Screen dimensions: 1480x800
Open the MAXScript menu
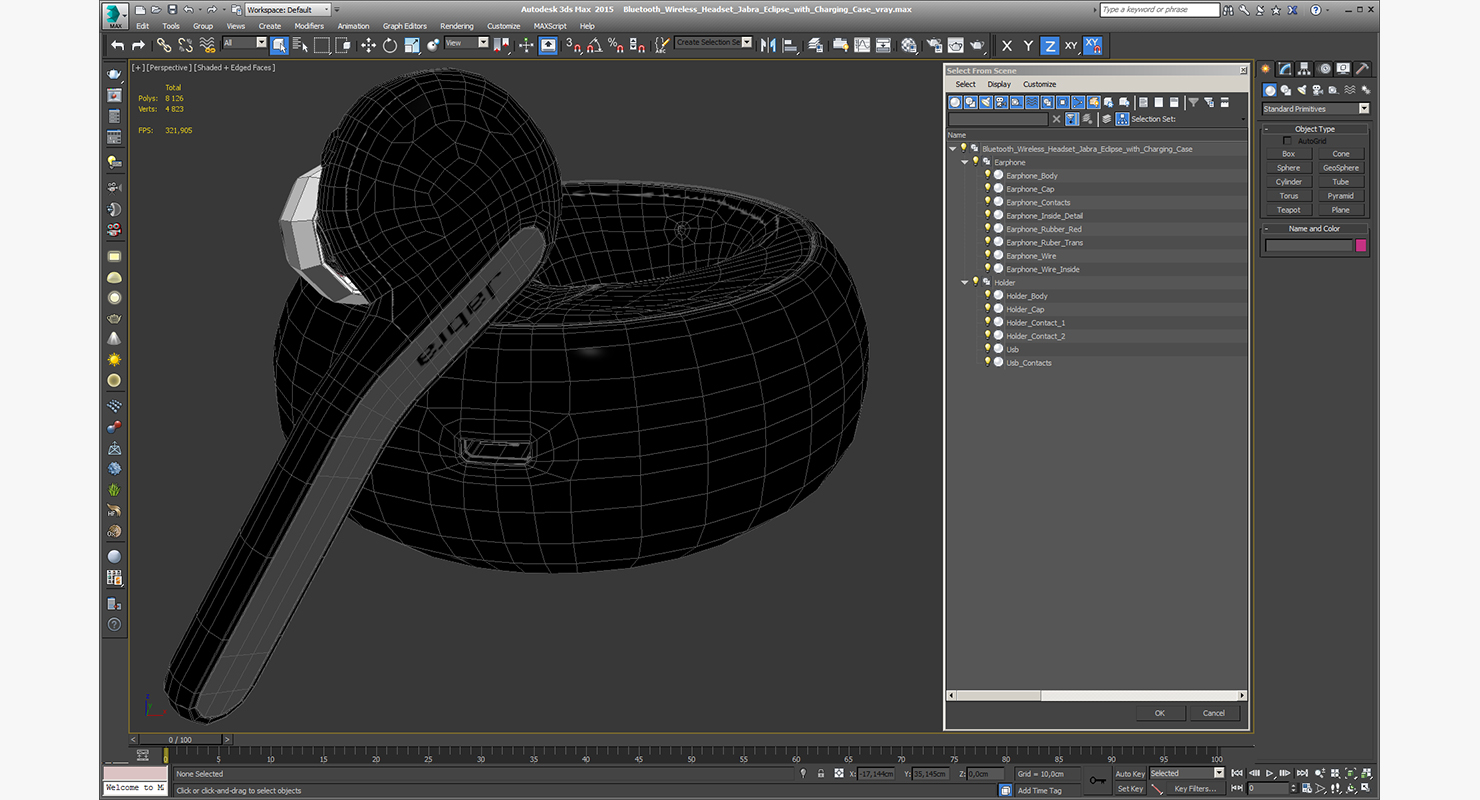point(550,26)
